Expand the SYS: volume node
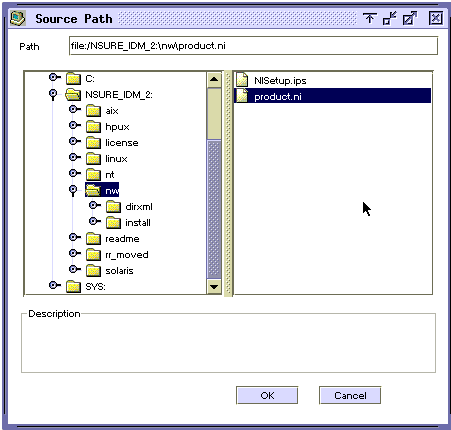Screen dimensions: 451x430 [x=54, y=285]
